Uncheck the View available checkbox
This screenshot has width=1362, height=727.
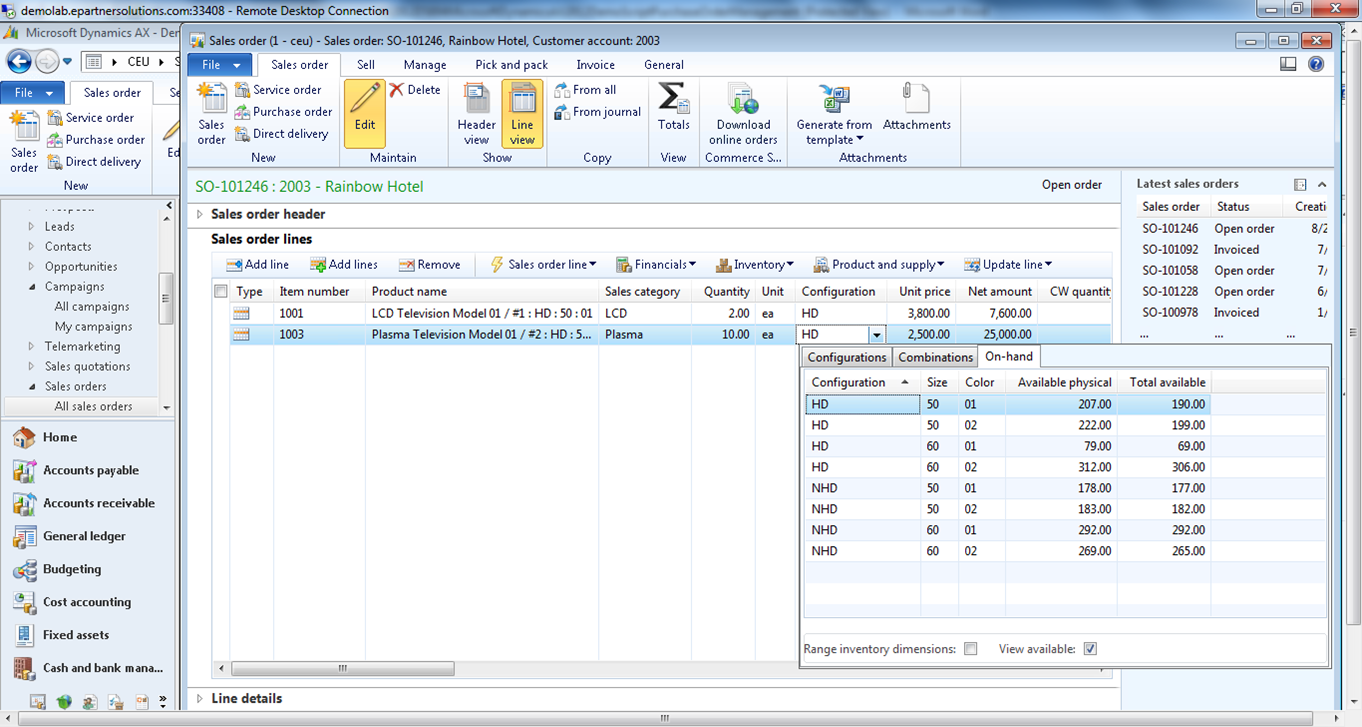pos(1090,649)
